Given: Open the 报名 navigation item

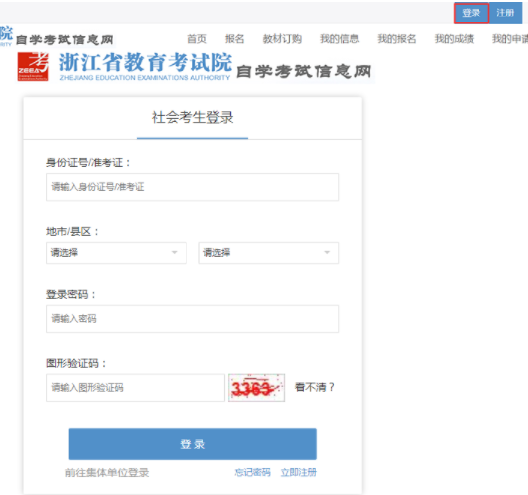Looking at the screenshot, I should pyautogui.click(x=234, y=39).
